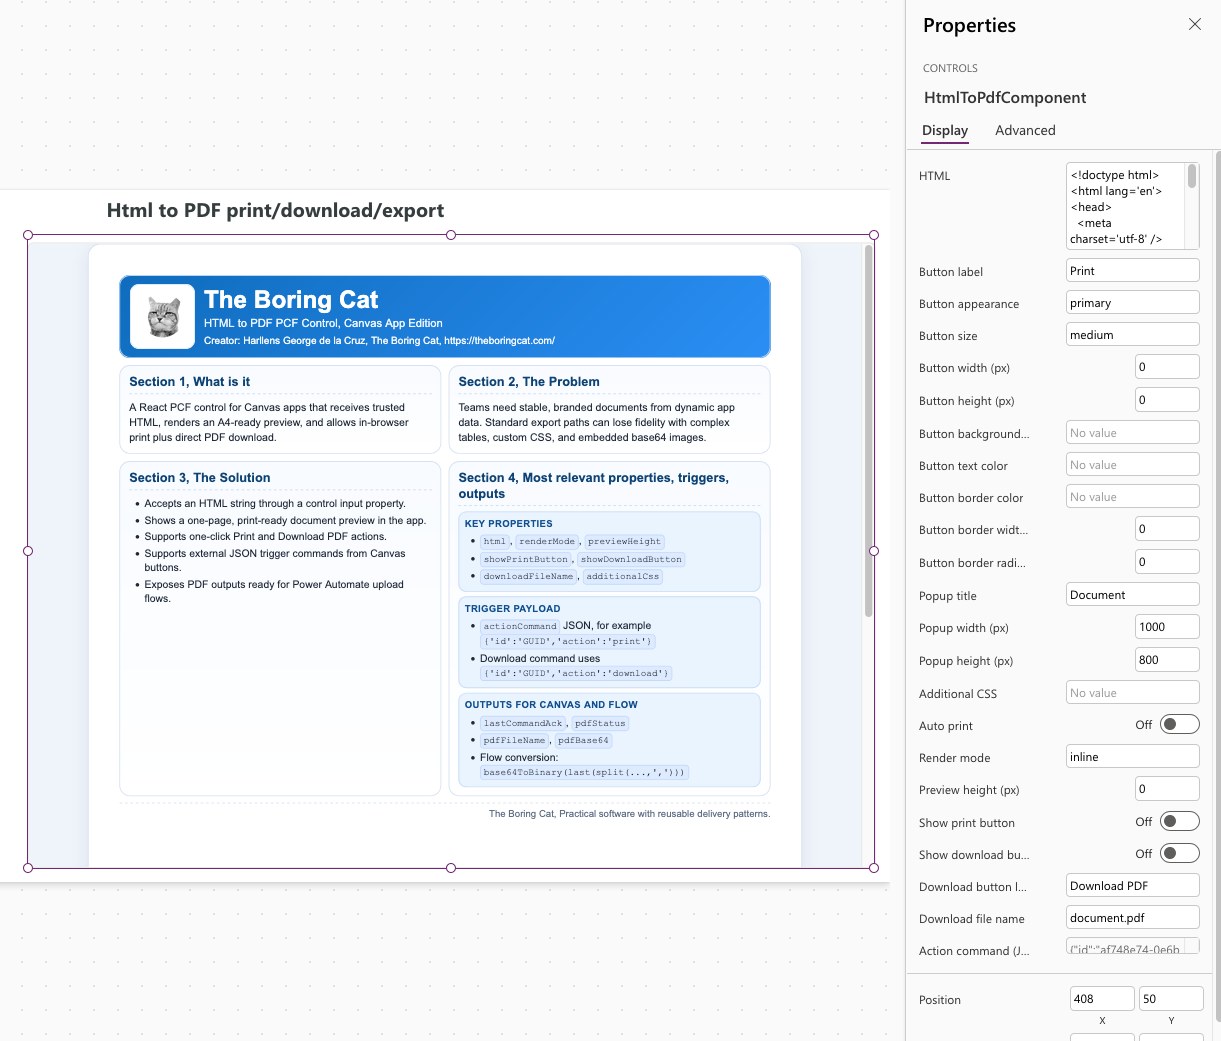Click the Popup width value field
1221x1041 pixels.
click(1167, 626)
